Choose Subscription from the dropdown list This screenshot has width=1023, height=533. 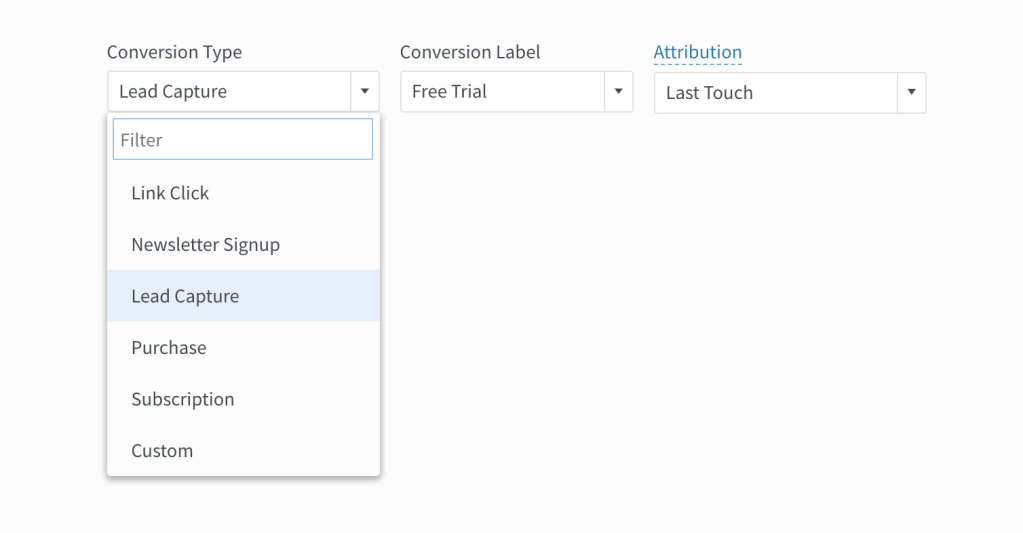click(182, 399)
